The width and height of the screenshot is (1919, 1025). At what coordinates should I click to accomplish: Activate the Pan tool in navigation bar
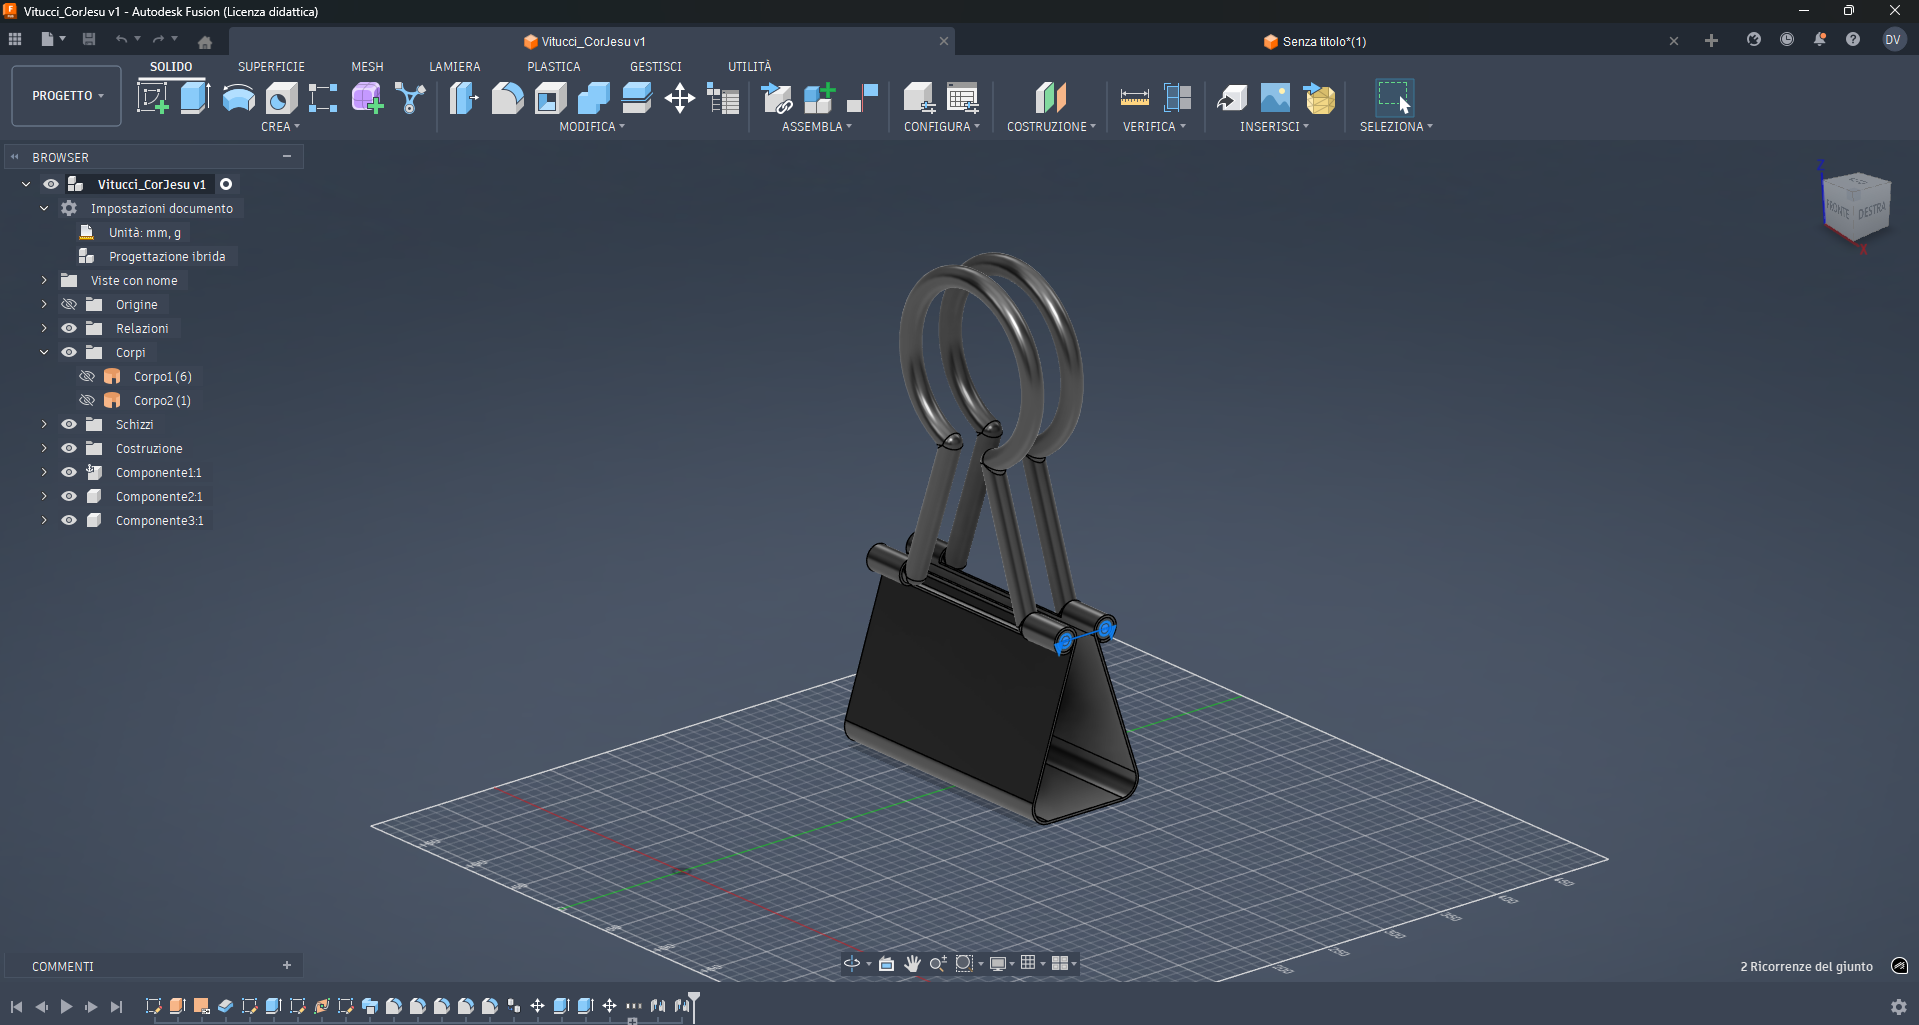click(x=911, y=963)
